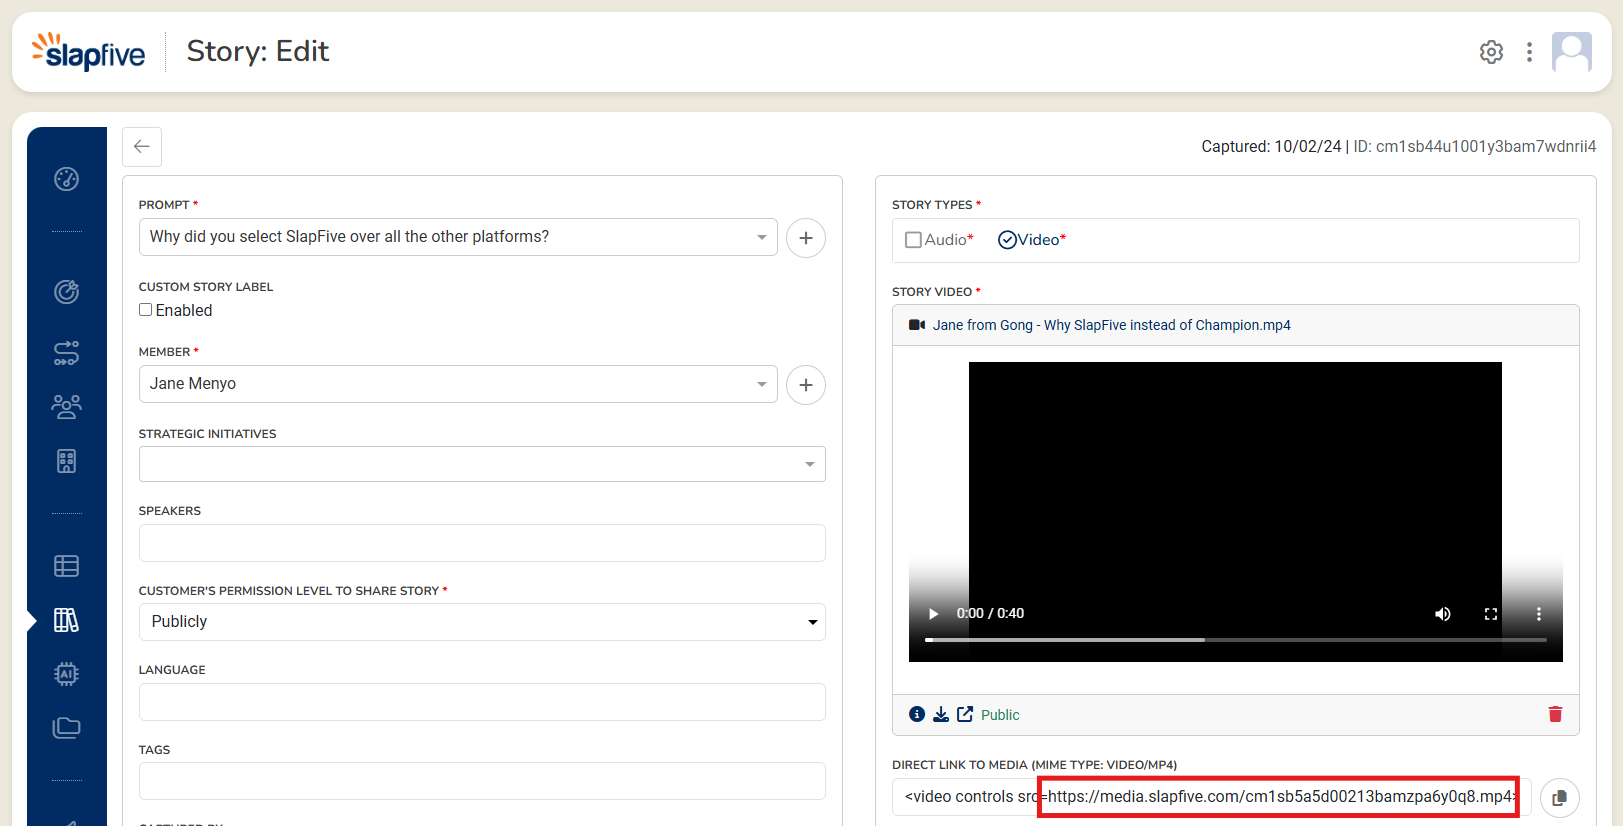Click the back arrow button
The image size is (1623, 826).
coord(142,147)
